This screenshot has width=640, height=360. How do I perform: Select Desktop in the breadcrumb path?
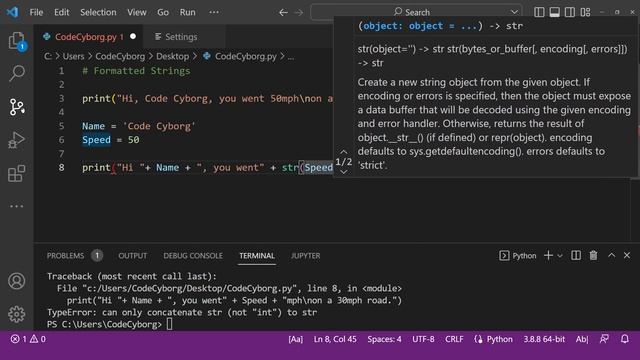coord(173,56)
